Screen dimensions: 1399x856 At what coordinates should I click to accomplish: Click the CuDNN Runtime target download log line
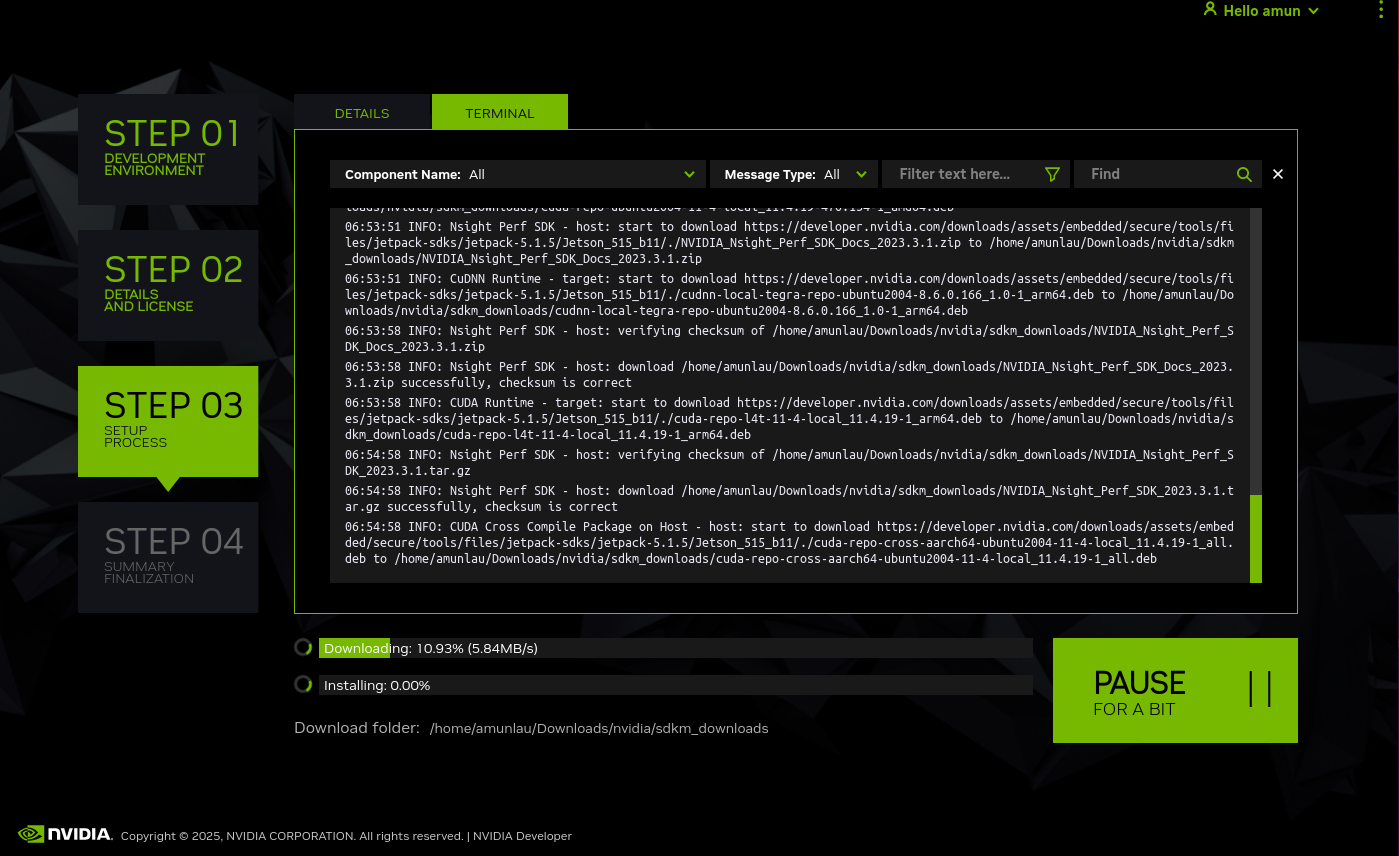[x=790, y=295]
